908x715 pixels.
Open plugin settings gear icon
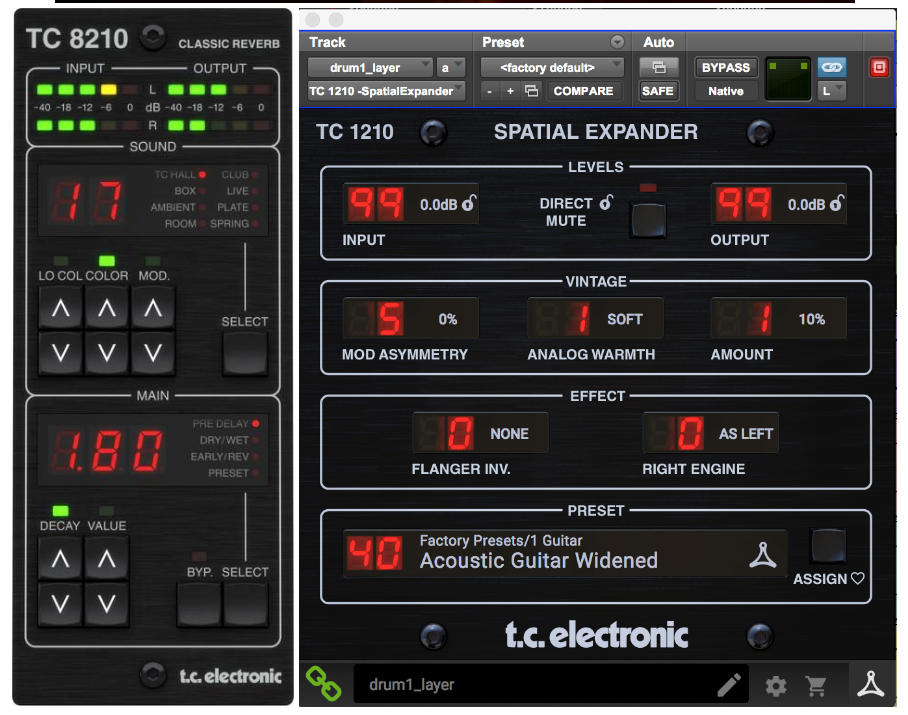pos(776,686)
